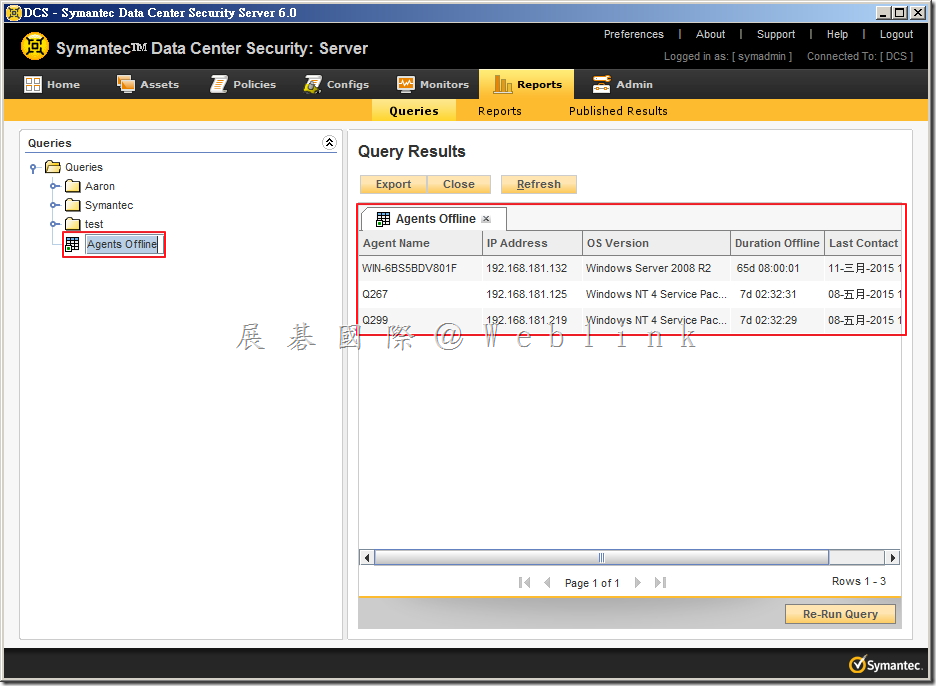
Task: Click the Re-Run Query button
Action: tap(840, 614)
